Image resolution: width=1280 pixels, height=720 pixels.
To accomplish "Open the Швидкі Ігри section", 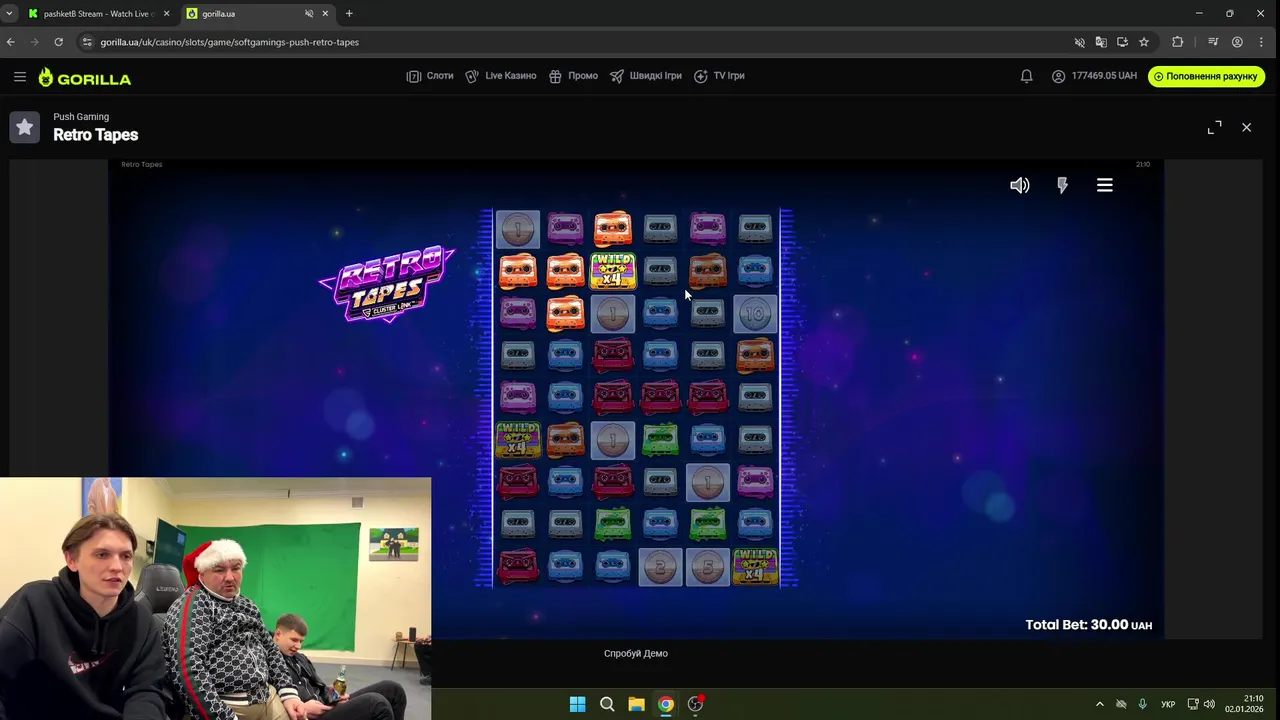I will click(x=646, y=76).
